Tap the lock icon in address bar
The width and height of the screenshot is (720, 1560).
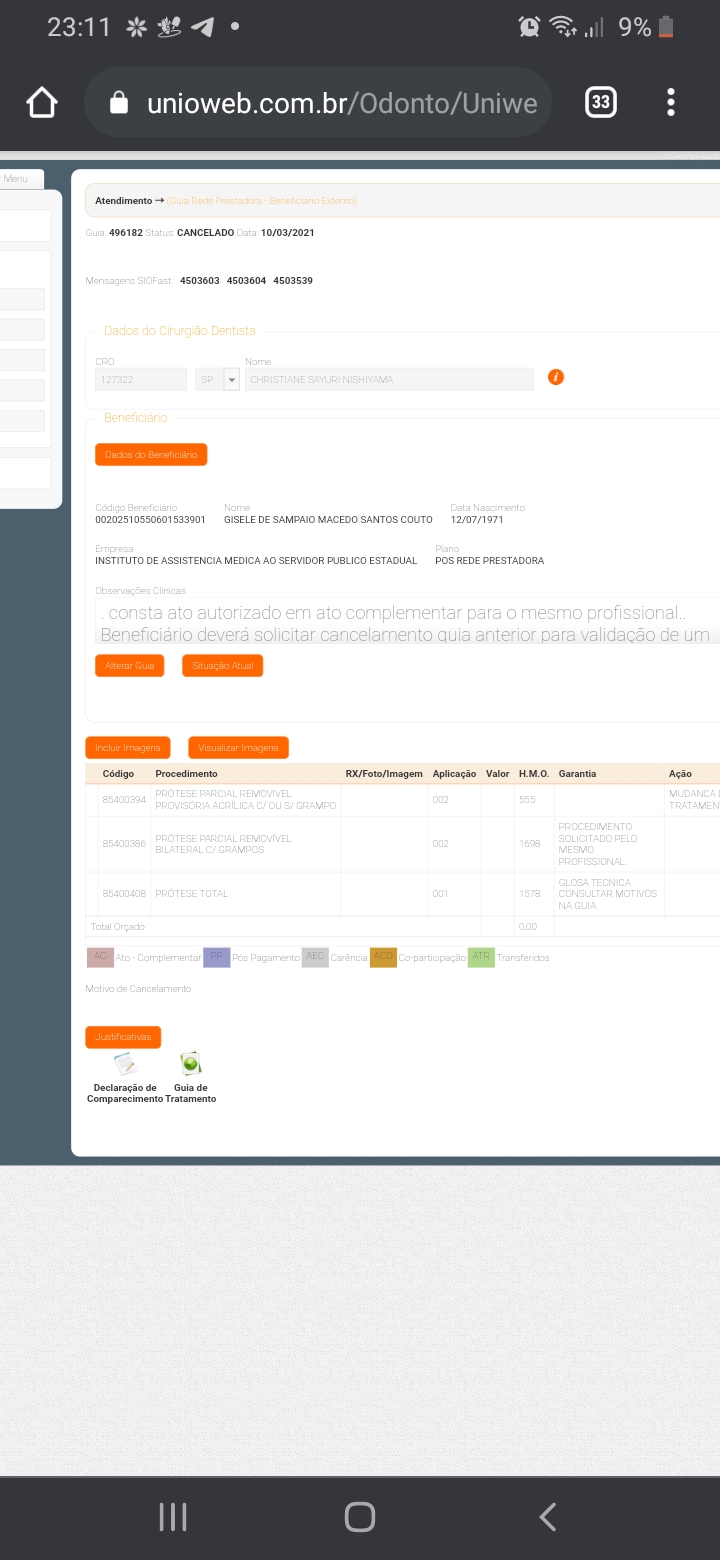[x=119, y=102]
